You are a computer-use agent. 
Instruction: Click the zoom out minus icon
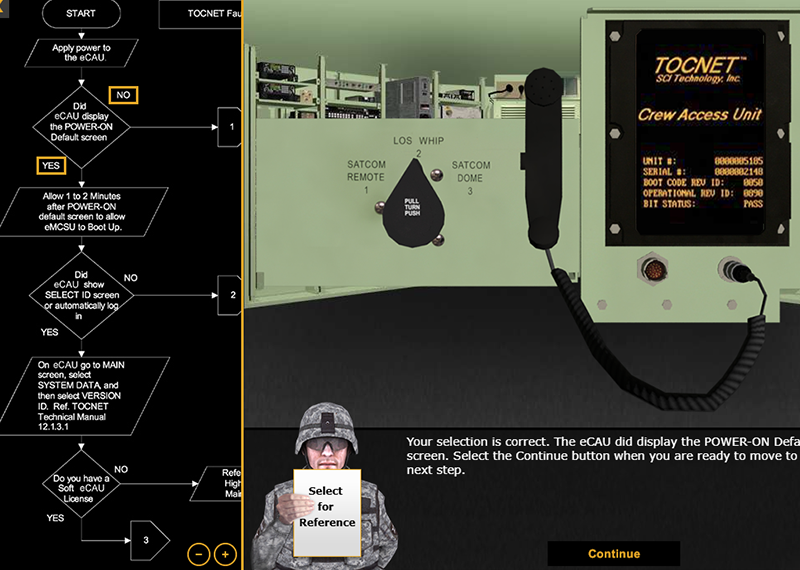pyautogui.click(x=198, y=553)
